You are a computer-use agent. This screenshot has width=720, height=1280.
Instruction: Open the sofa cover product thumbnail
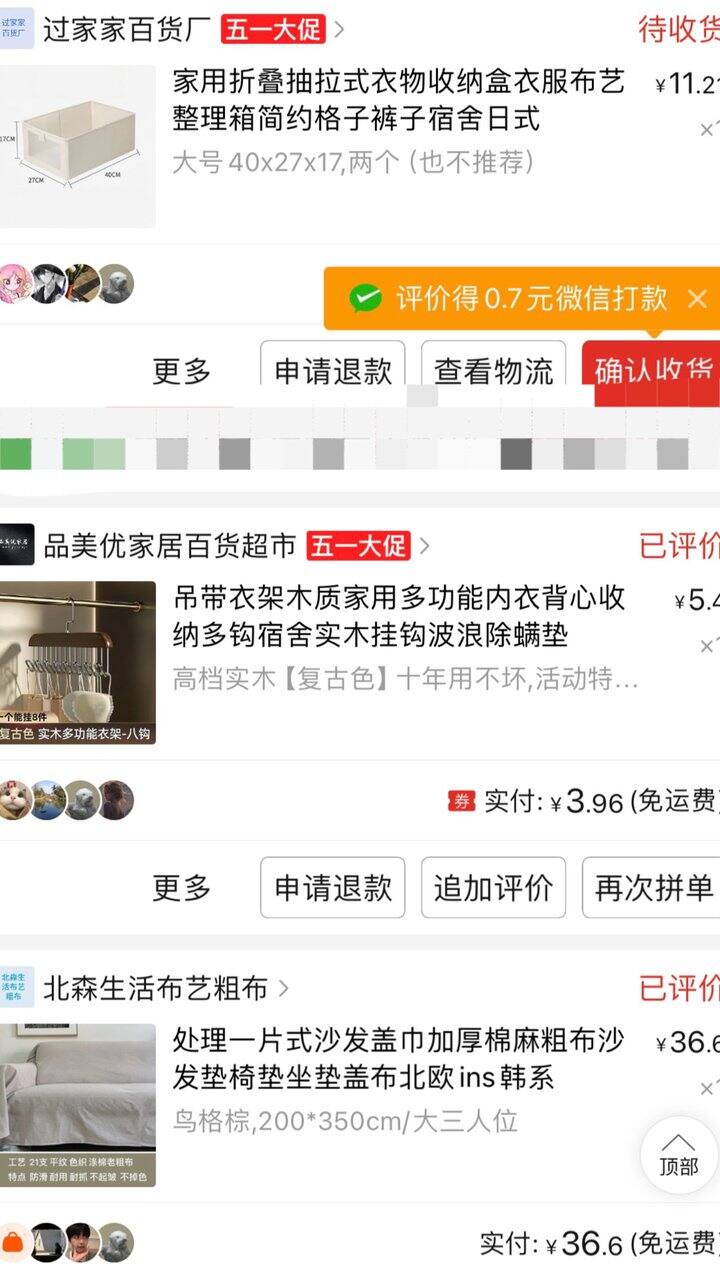(77, 1105)
